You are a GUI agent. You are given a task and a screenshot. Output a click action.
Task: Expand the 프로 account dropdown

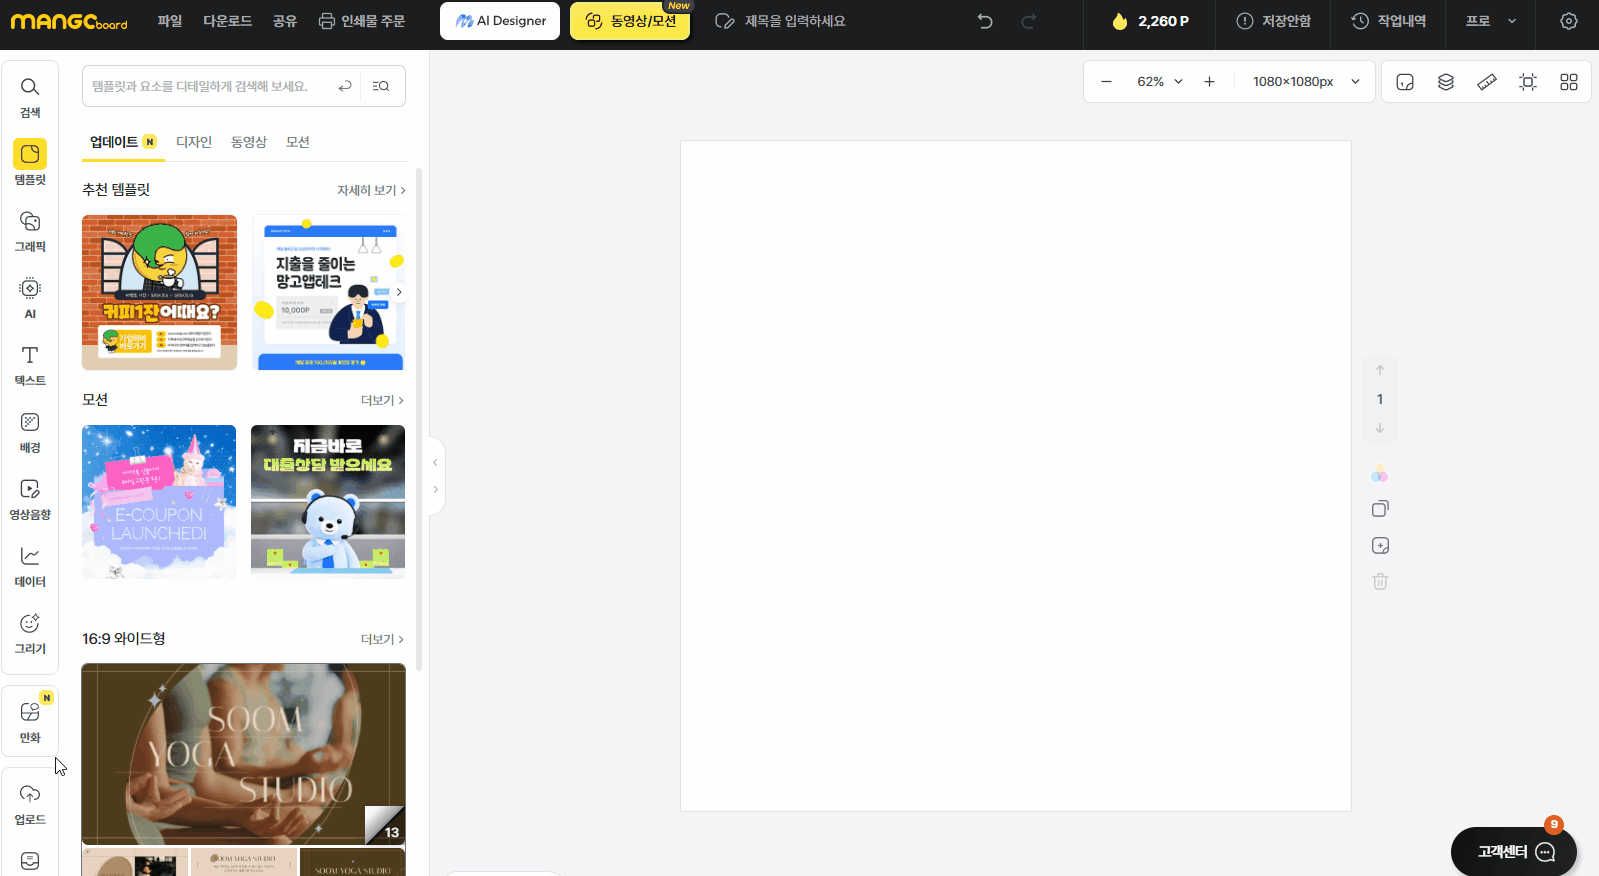[x=1491, y=21]
